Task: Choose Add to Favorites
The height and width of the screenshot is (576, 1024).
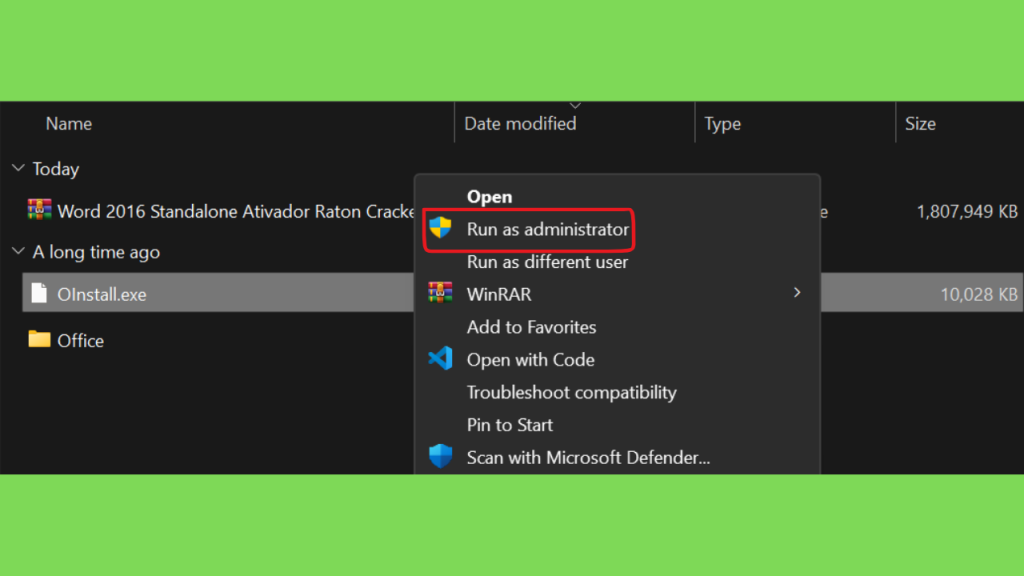Action: (x=531, y=327)
